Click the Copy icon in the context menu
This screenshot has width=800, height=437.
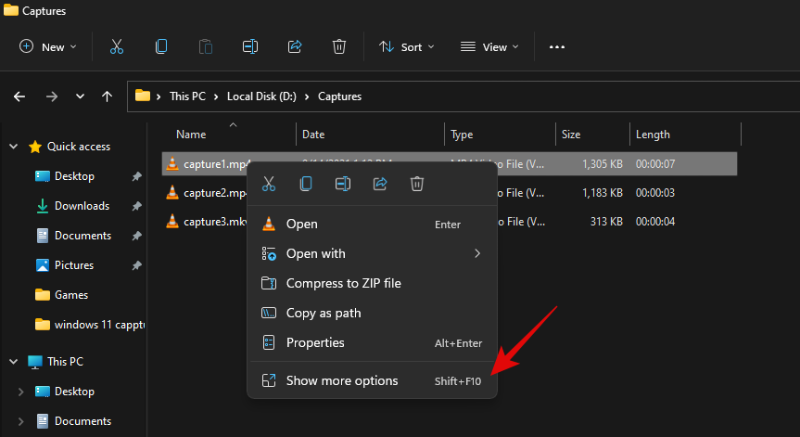click(x=306, y=184)
